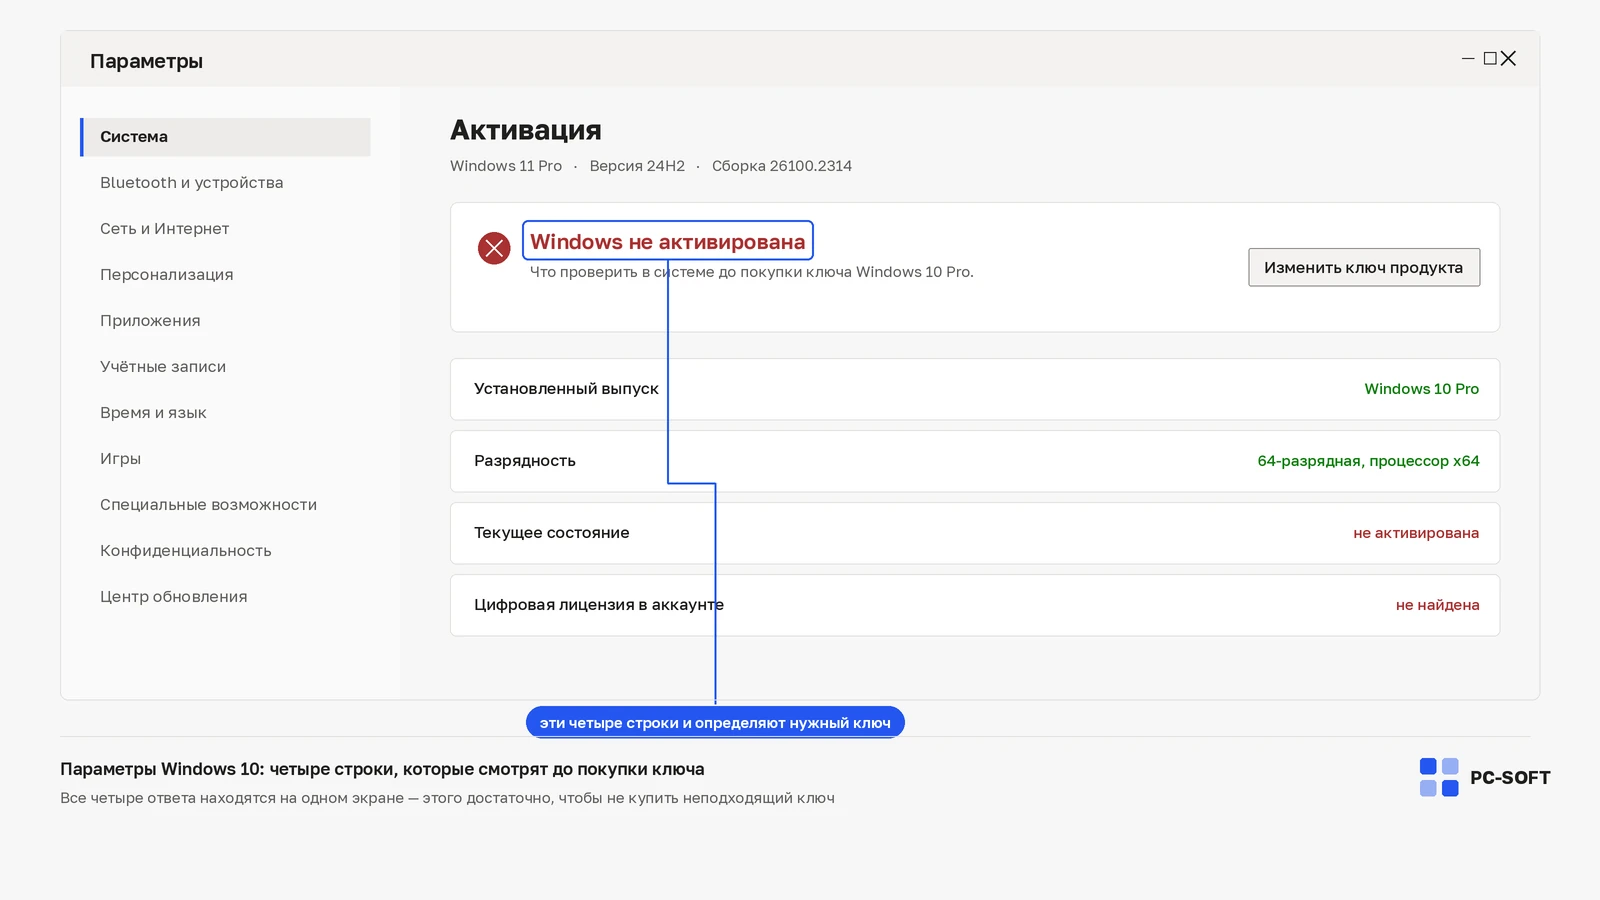The width and height of the screenshot is (1600, 900).
Task: Select the Система sidebar item
Action: [x=226, y=137]
